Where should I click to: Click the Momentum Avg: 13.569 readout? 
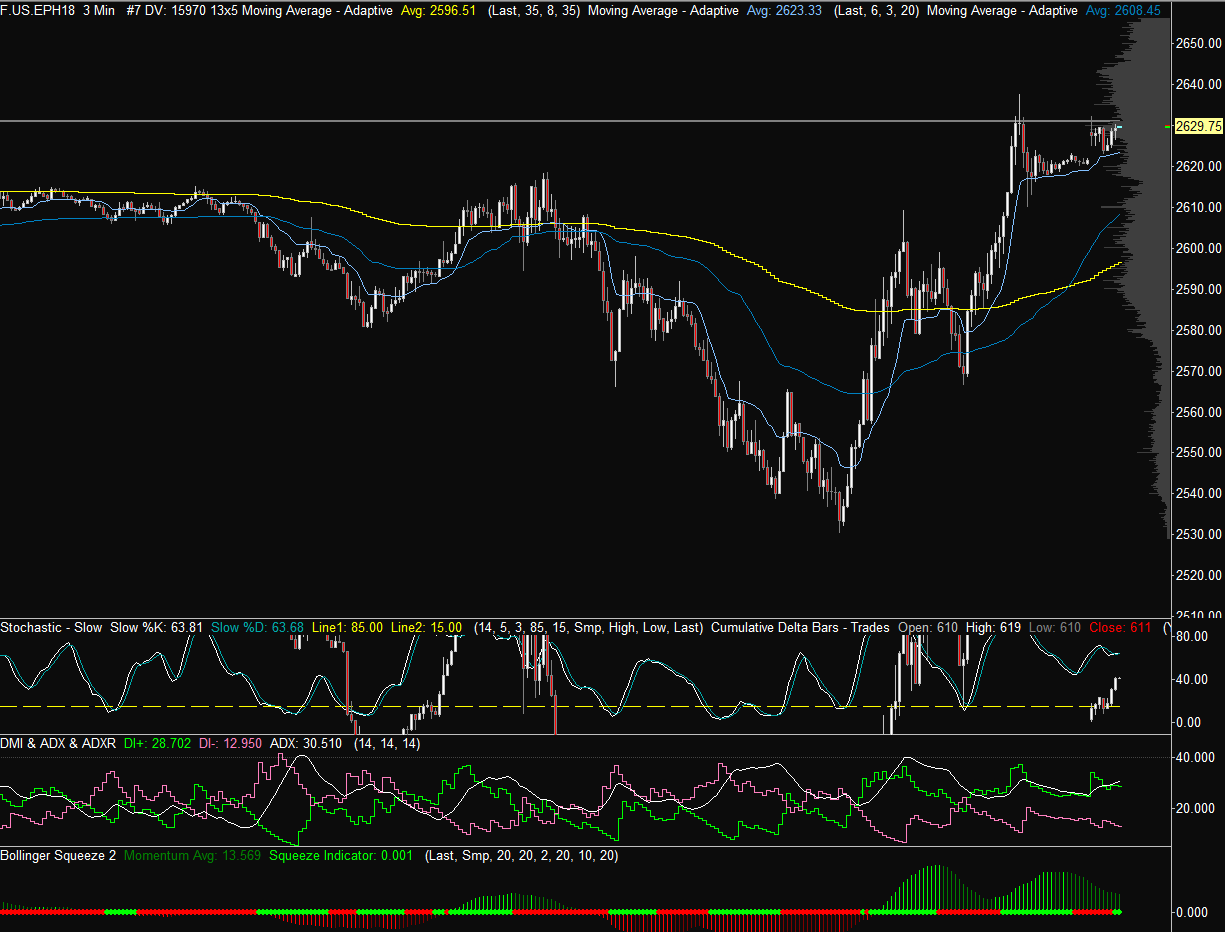coord(193,856)
